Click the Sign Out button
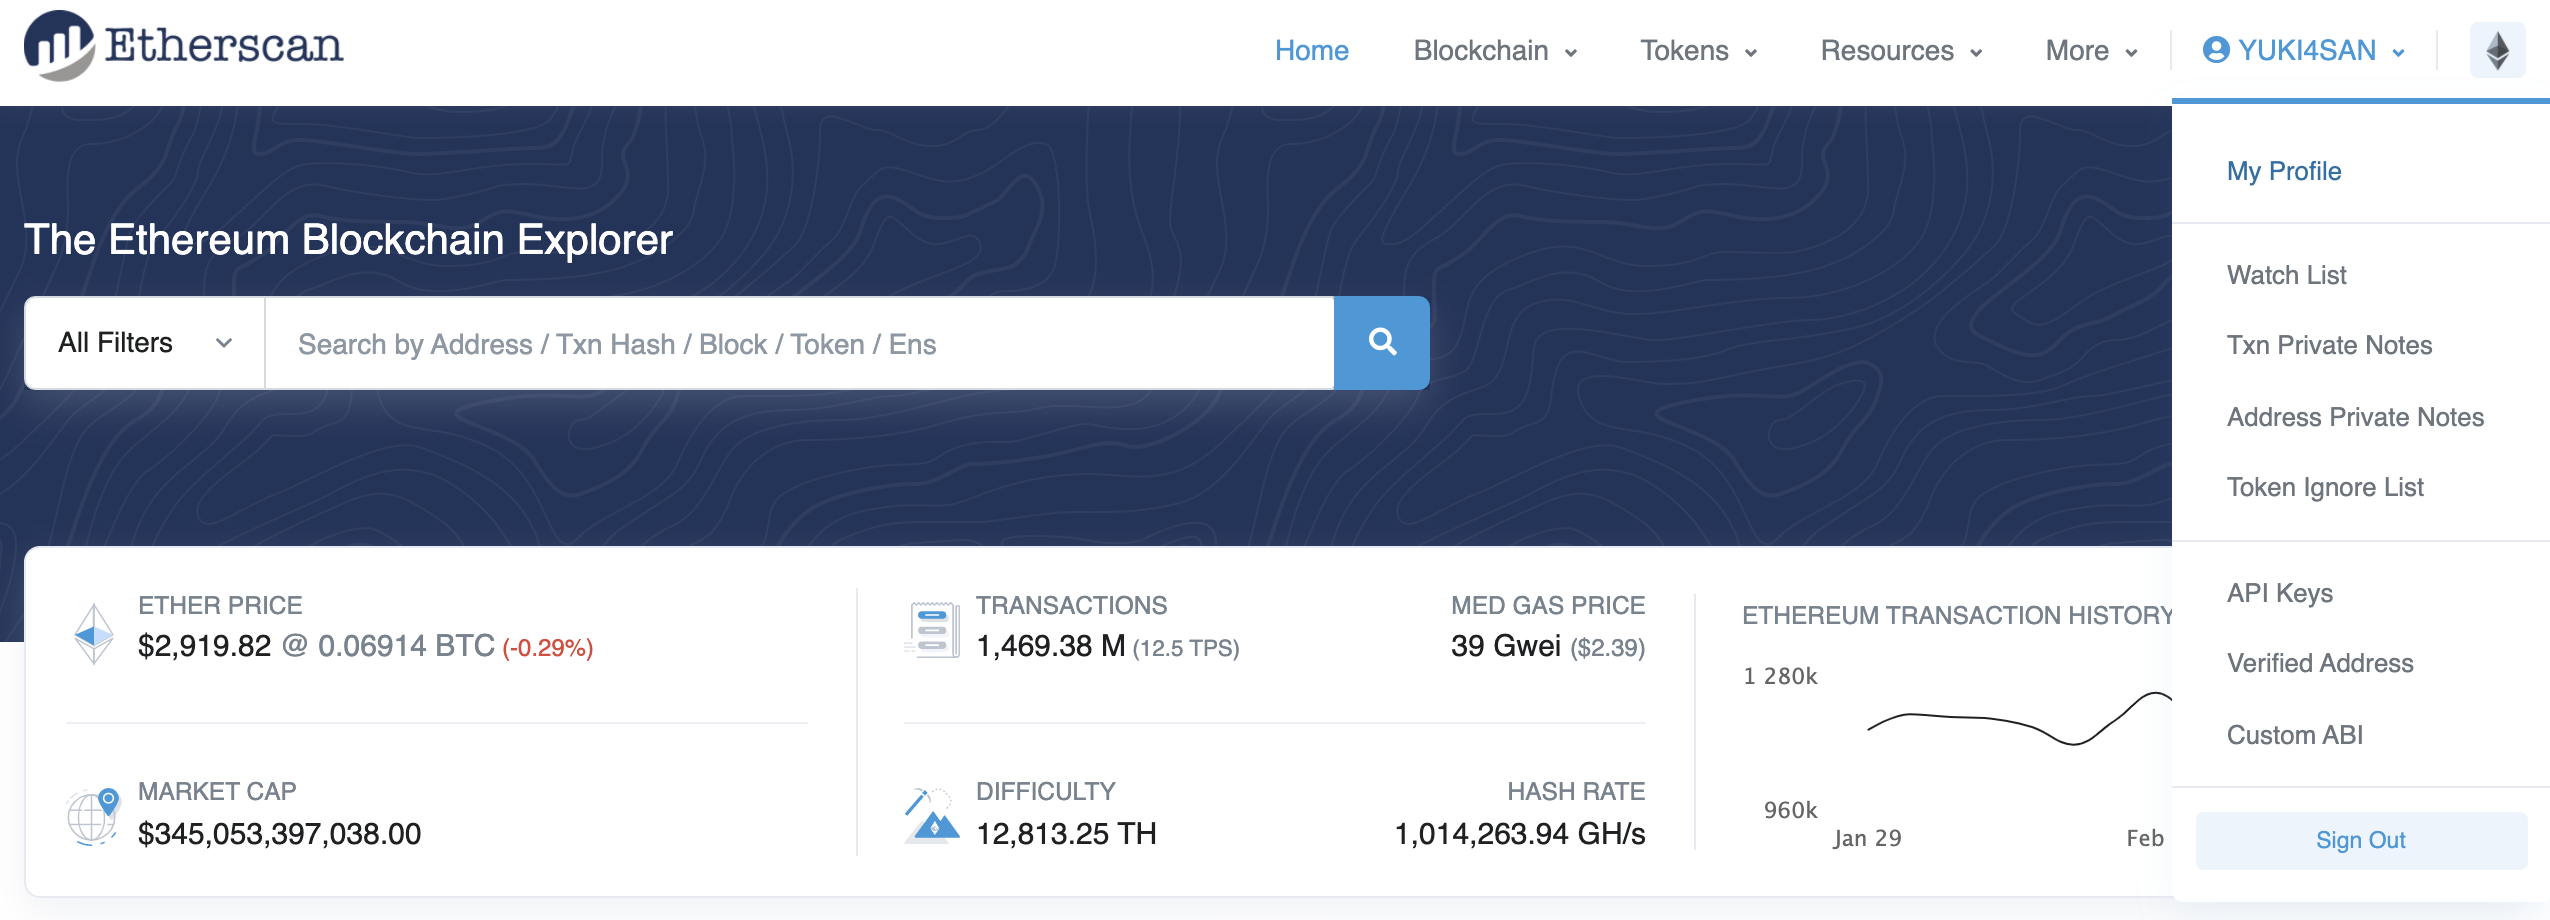2550x920 pixels. click(x=2361, y=840)
